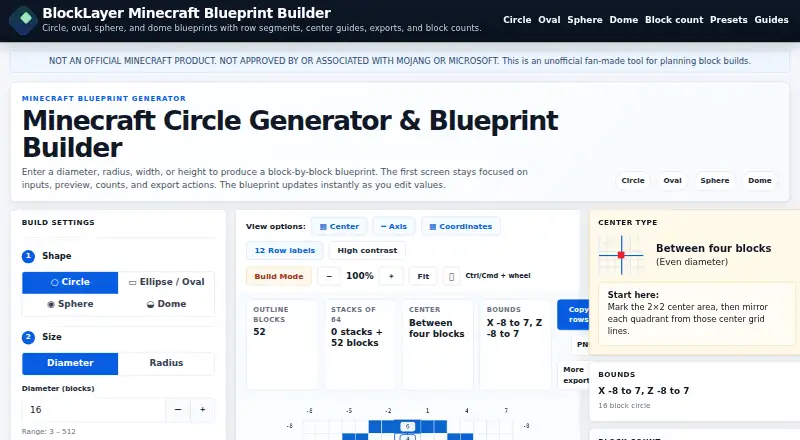Click the center type crosshair diagram icon
The width and height of the screenshot is (800, 440).
pyautogui.click(x=621, y=255)
